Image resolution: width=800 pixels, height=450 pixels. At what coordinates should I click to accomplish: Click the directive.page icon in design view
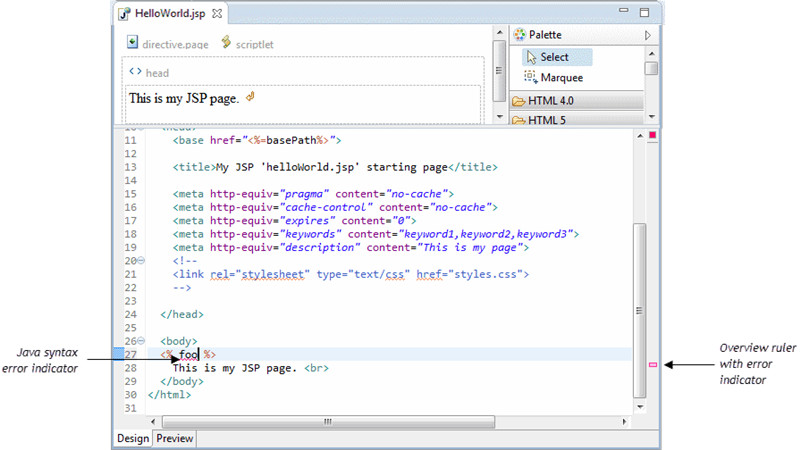133,42
